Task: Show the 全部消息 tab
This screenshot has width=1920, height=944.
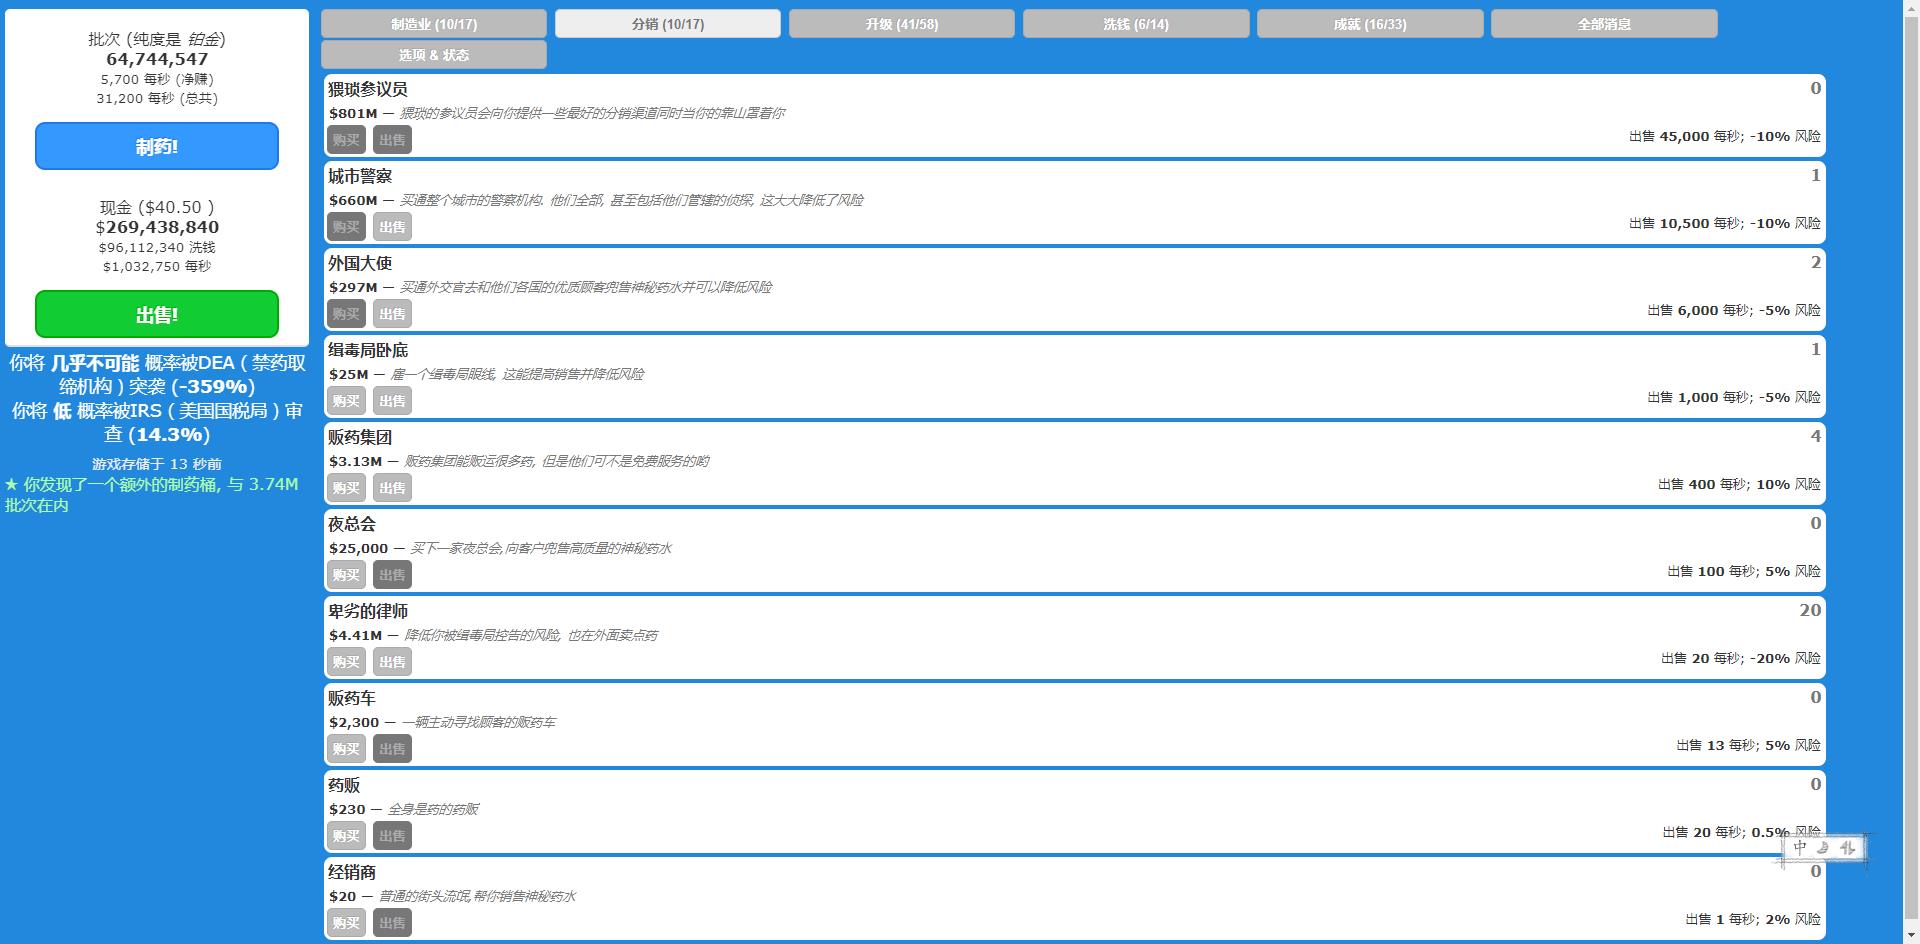Action: click(1603, 24)
